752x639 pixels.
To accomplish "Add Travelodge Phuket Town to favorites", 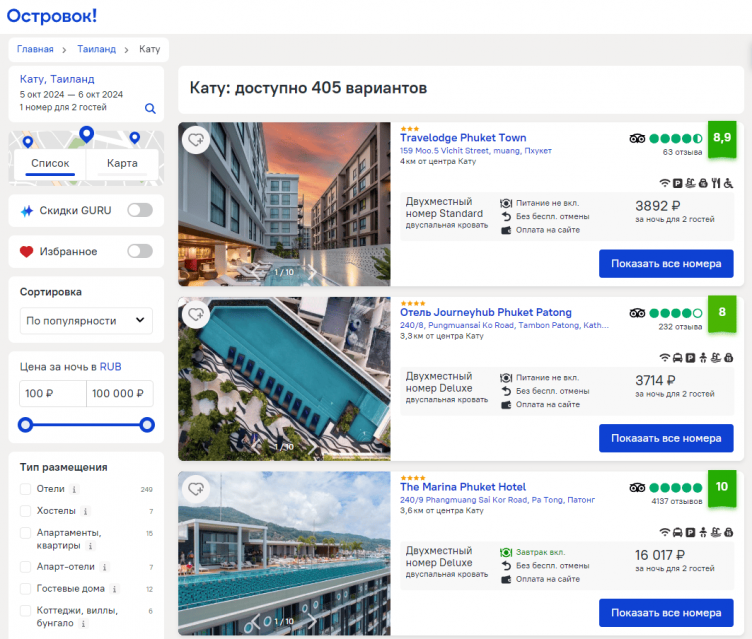I will pos(196,140).
